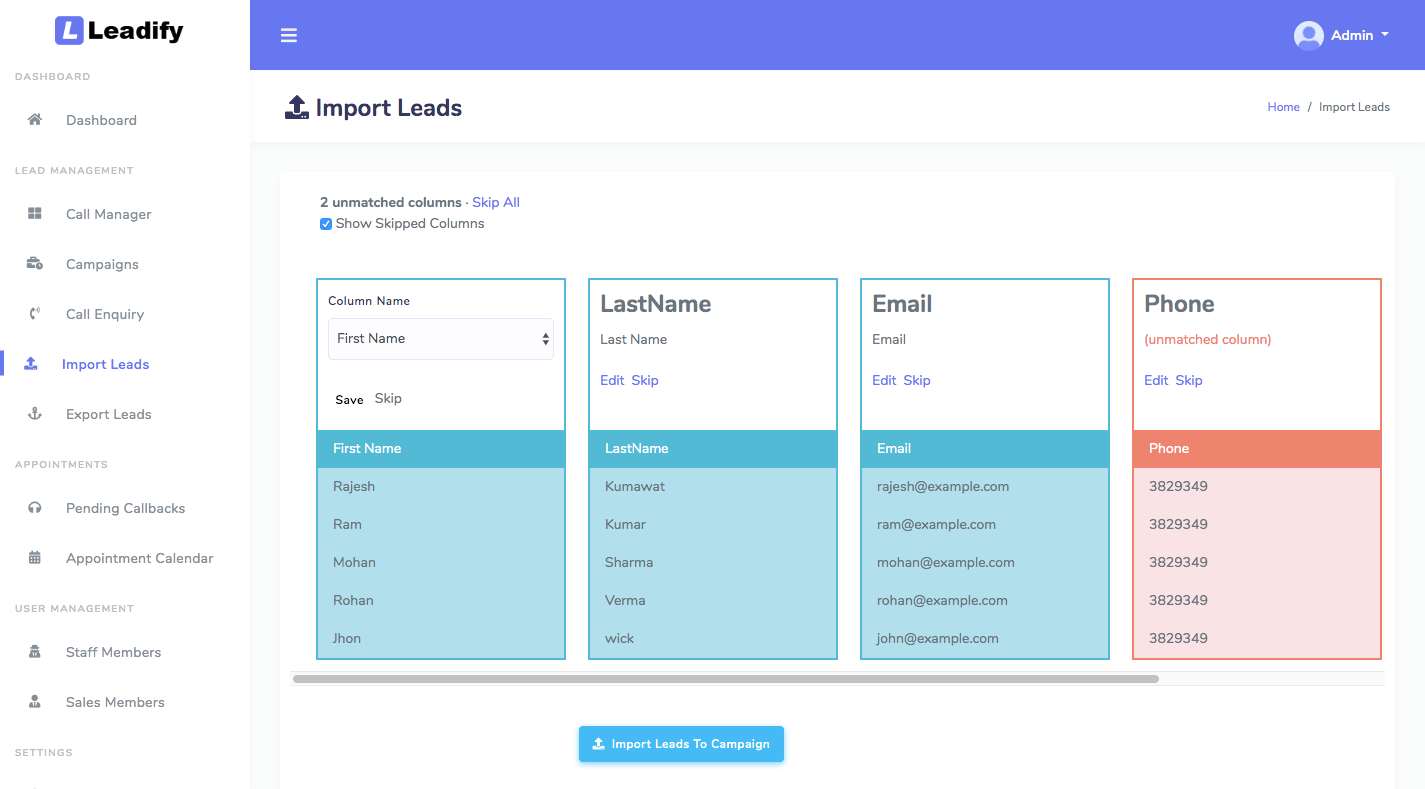Edit the Email column mapping
Image resolution: width=1425 pixels, height=789 pixels.
(x=884, y=380)
